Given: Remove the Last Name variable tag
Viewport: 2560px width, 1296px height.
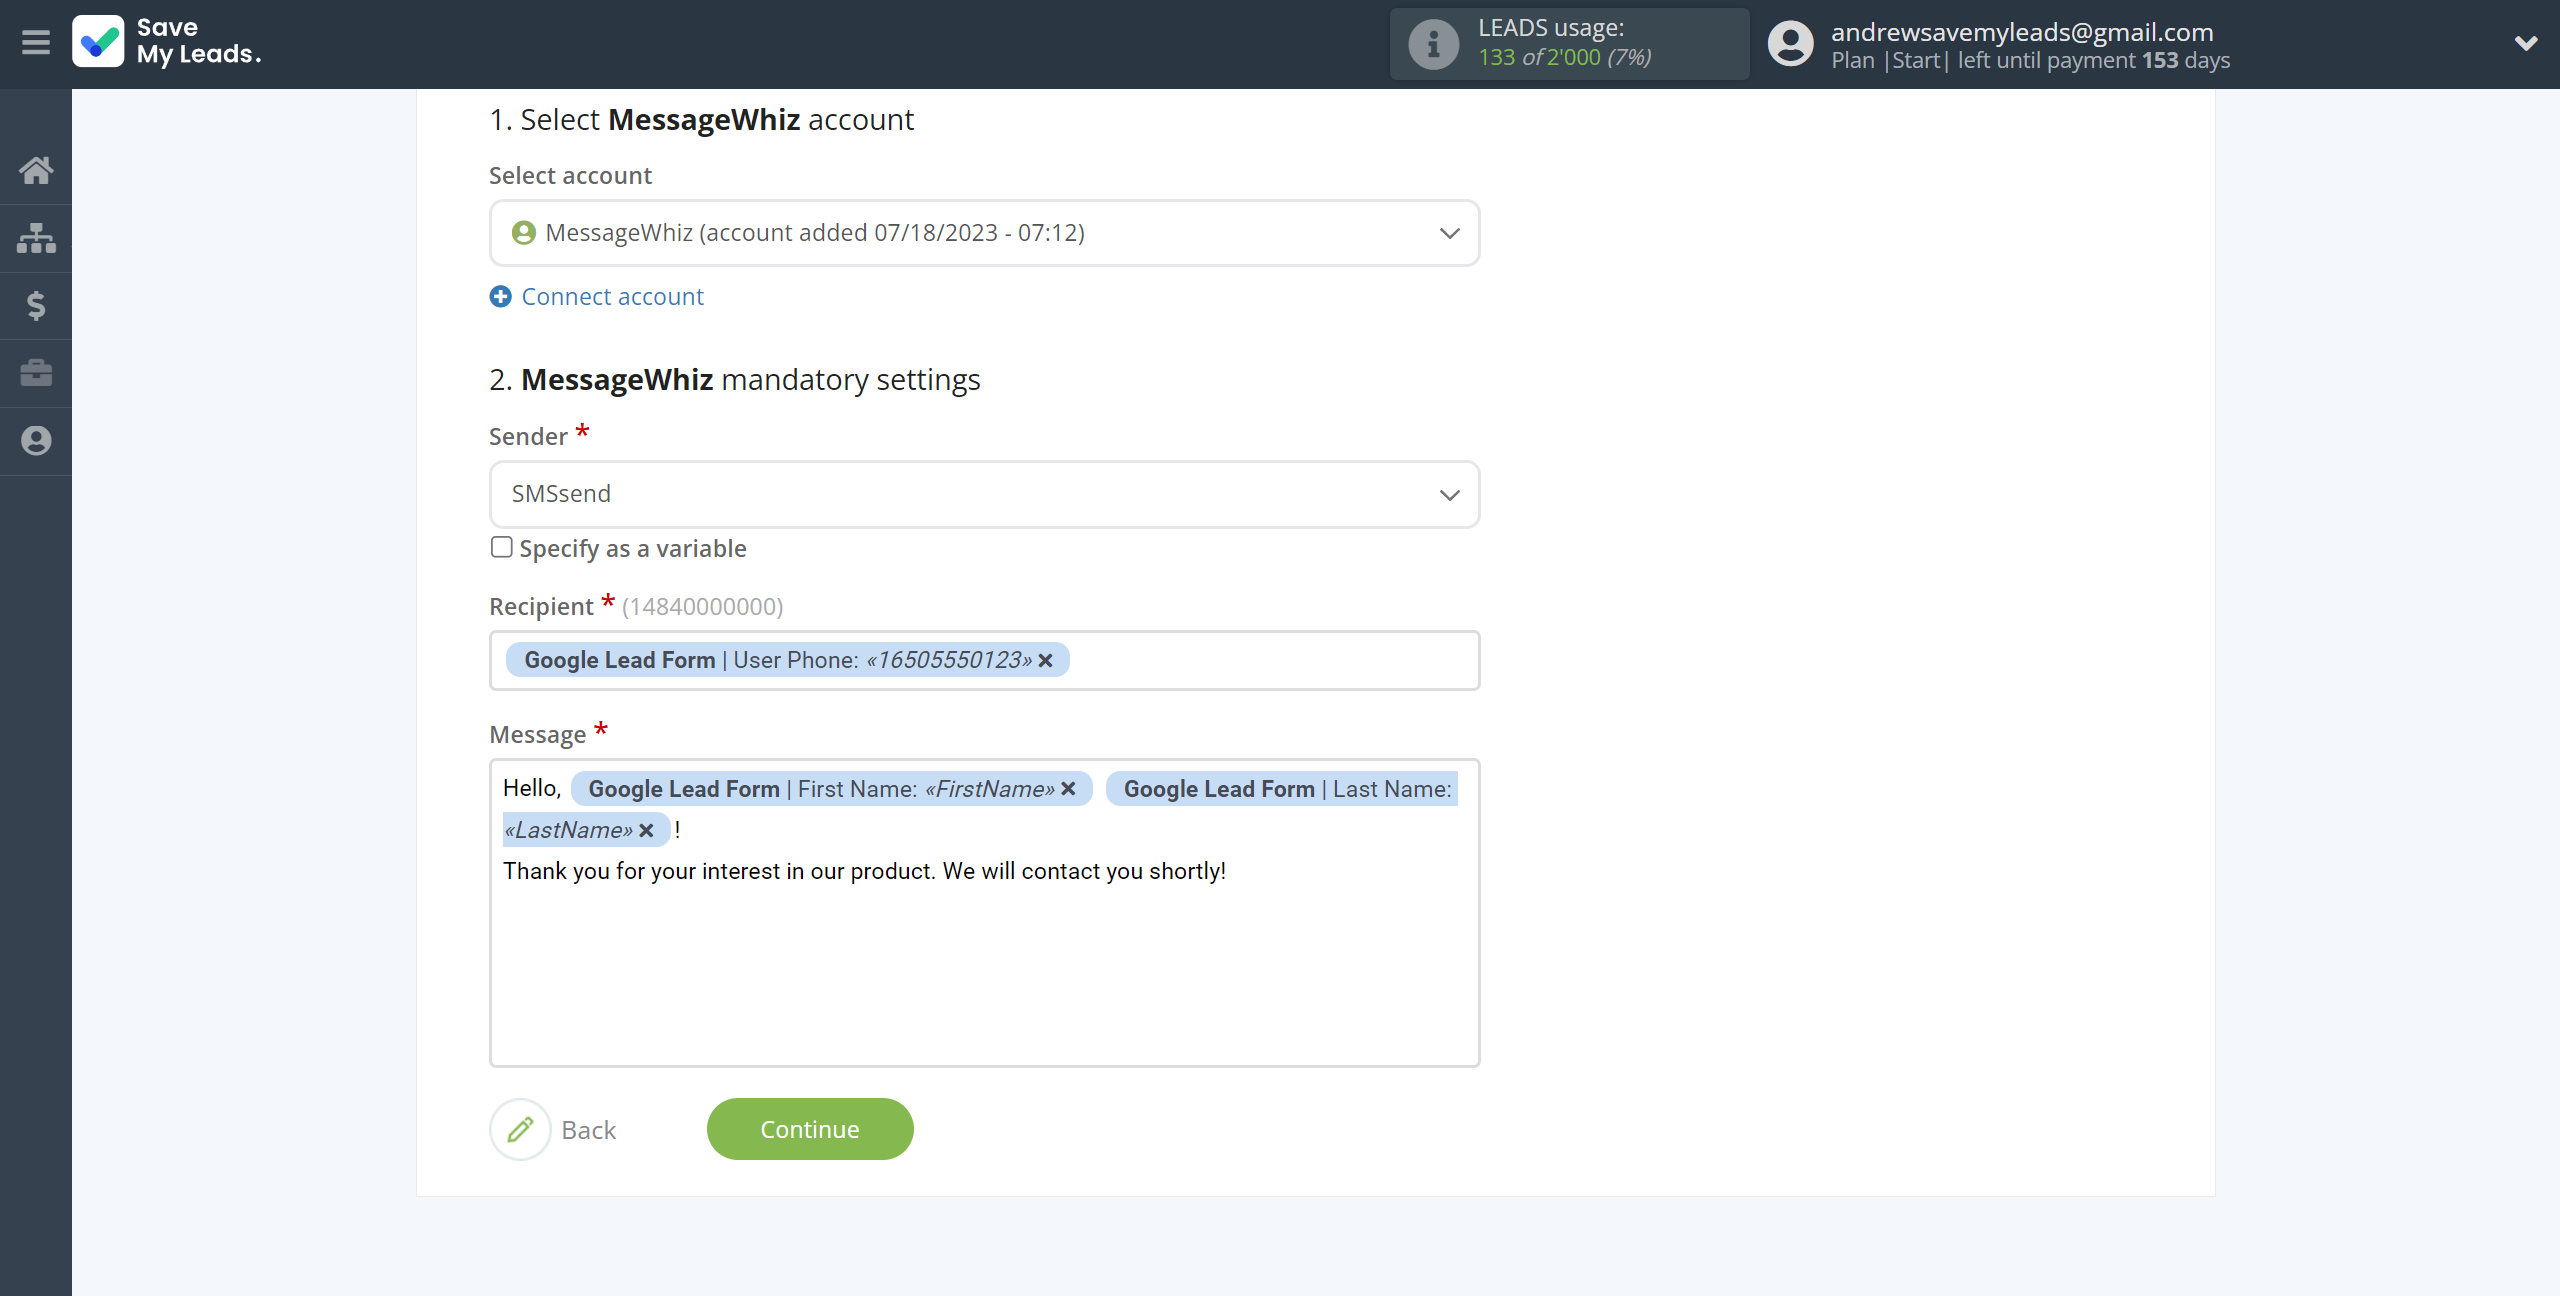Looking at the screenshot, I should tap(646, 830).
